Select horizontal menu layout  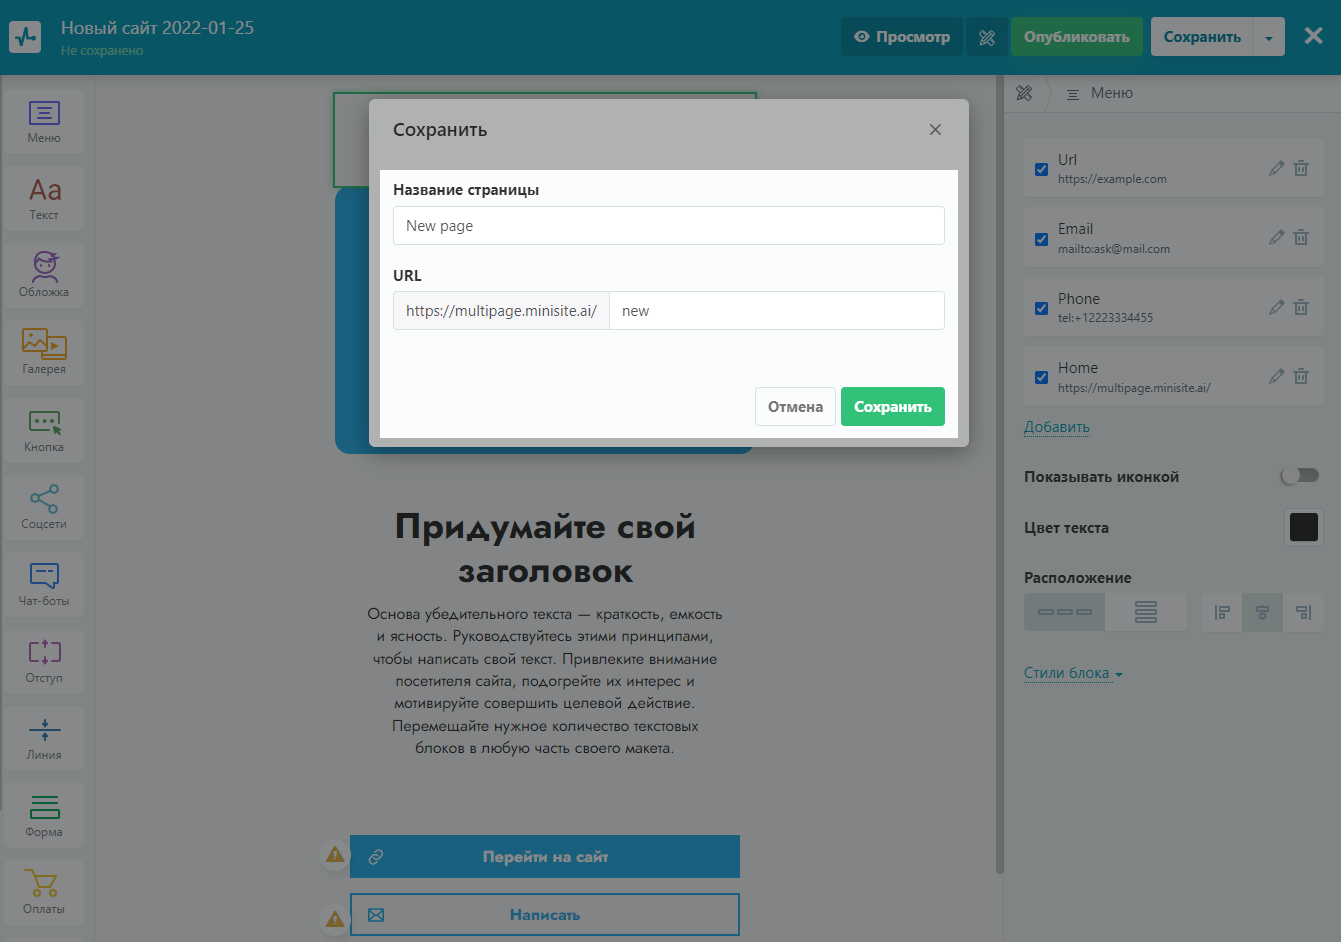[x=1064, y=612]
